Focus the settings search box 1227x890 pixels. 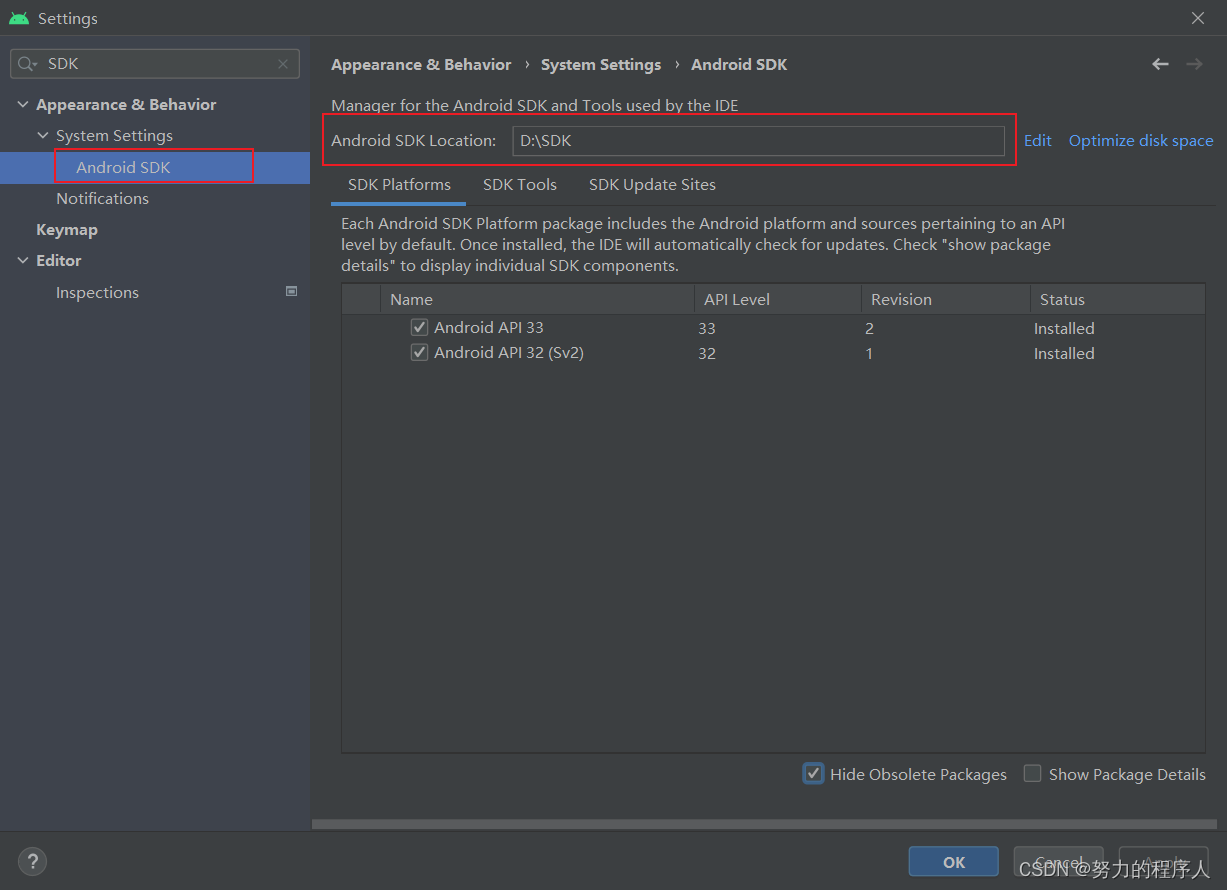155,64
